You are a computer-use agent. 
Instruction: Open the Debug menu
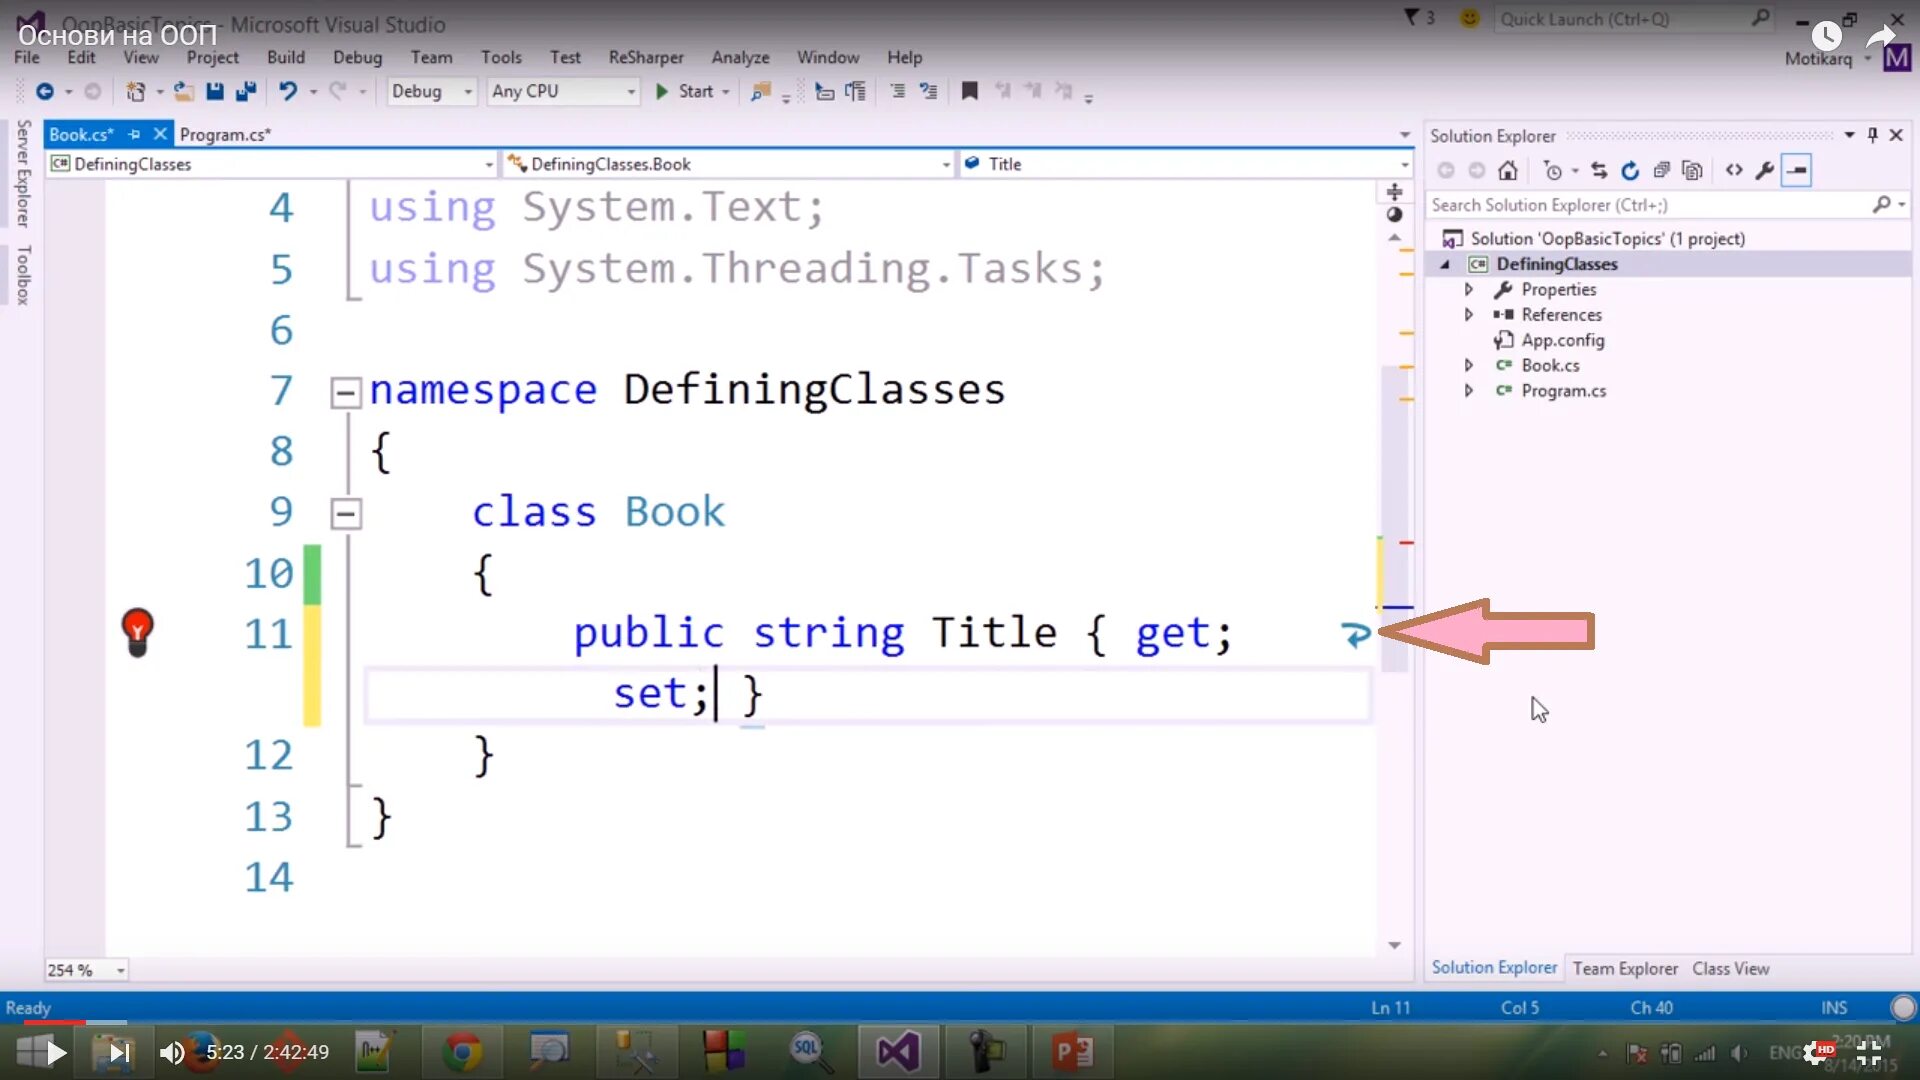[x=357, y=58]
